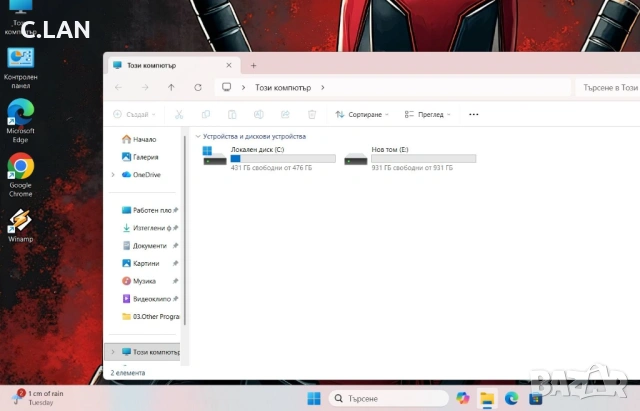
Task: Select Този компютър in navigation pane
Action: coord(143,352)
